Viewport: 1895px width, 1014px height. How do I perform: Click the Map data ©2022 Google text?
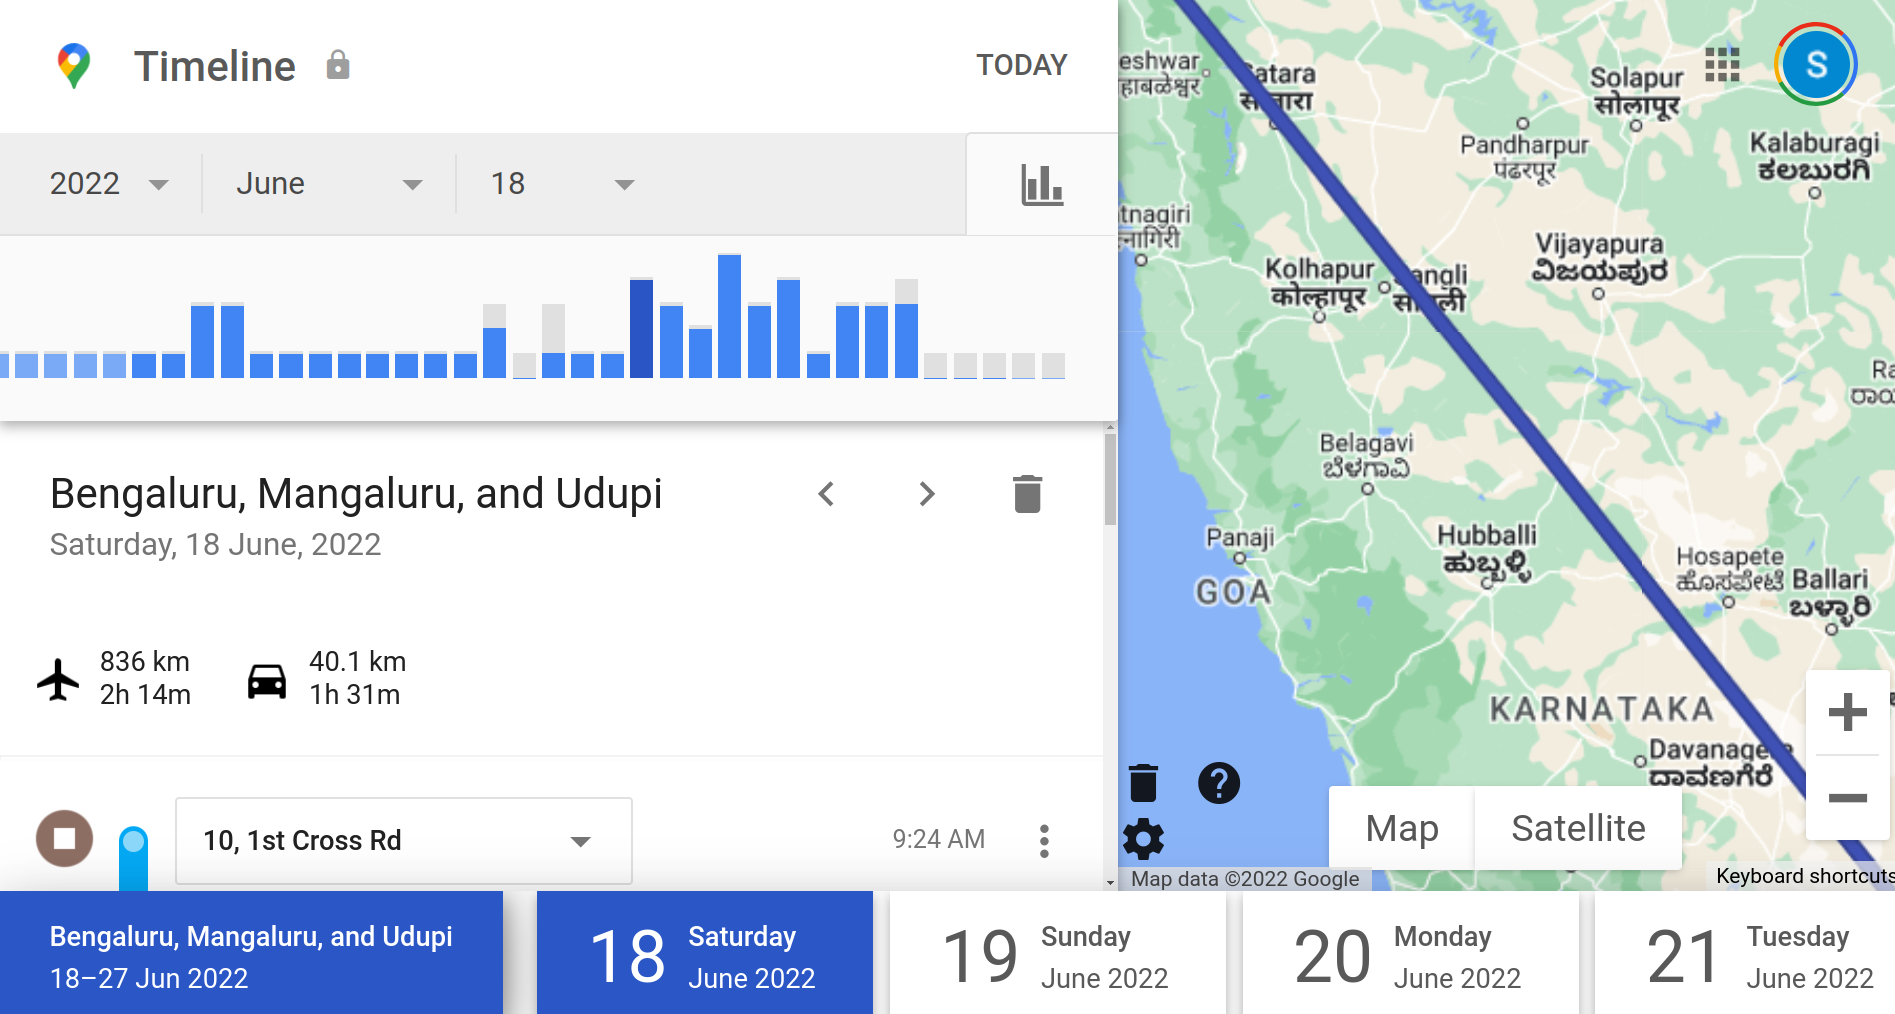(x=1245, y=878)
